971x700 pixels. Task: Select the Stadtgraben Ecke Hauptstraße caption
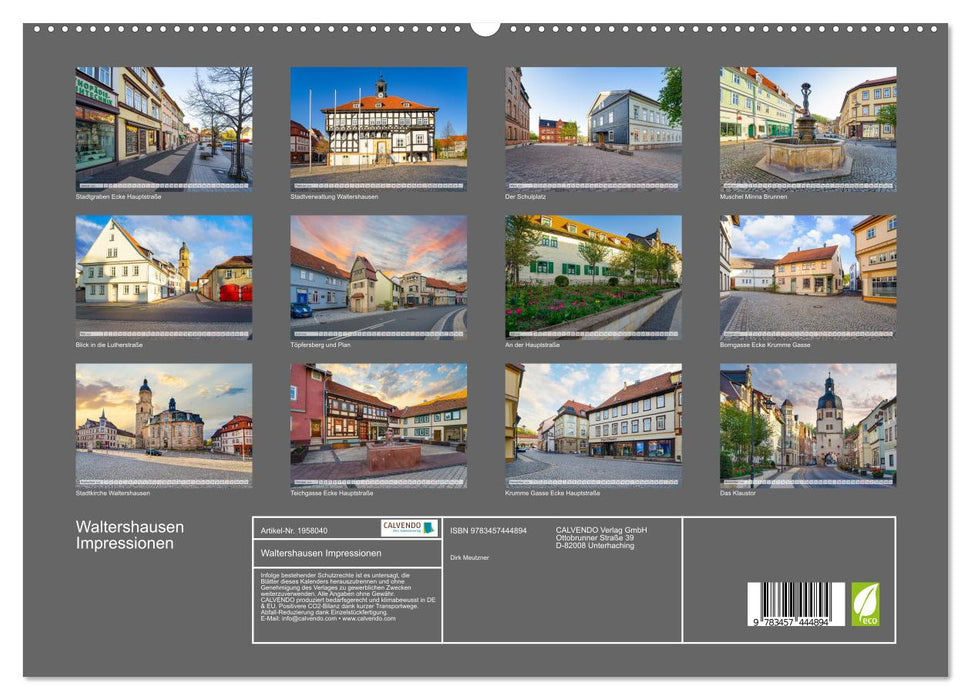point(118,197)
